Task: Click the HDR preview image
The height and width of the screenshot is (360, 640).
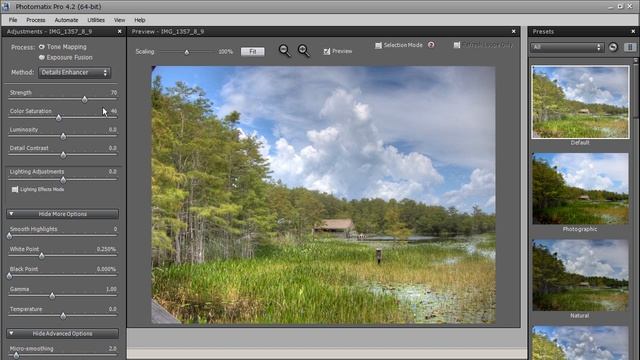Action: [324, 195]
